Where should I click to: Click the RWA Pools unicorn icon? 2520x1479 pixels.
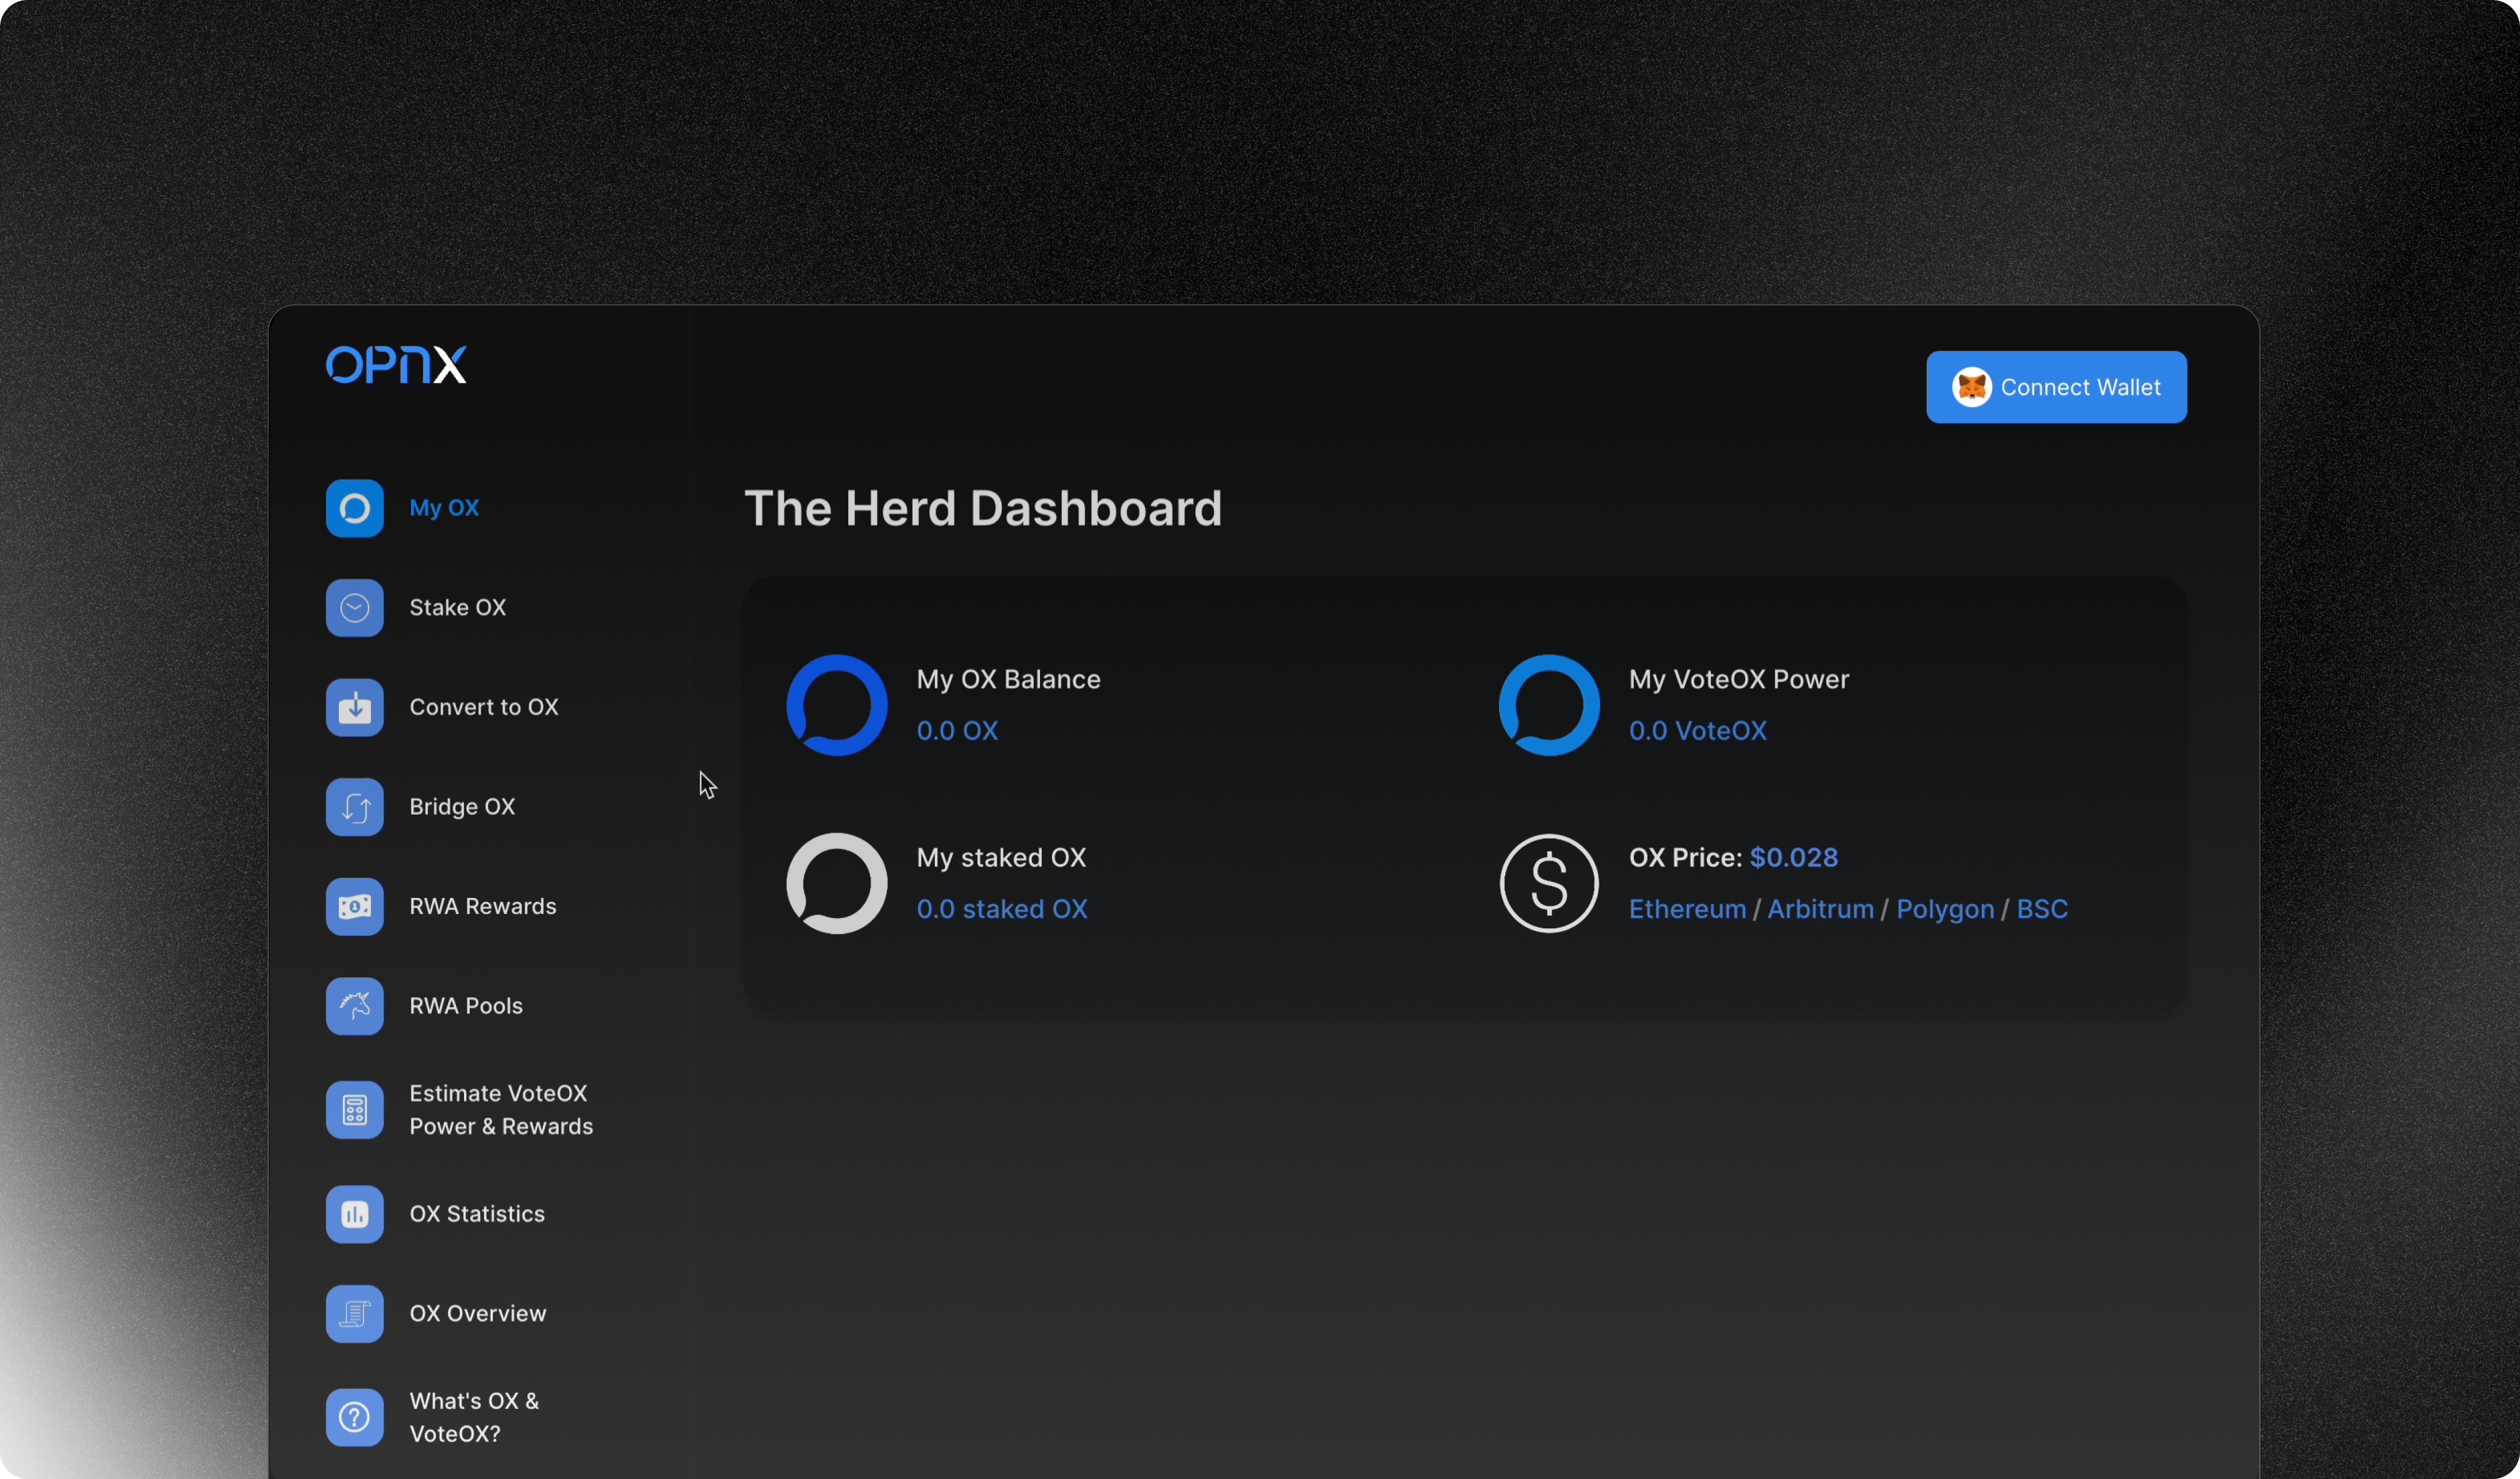354,1006
